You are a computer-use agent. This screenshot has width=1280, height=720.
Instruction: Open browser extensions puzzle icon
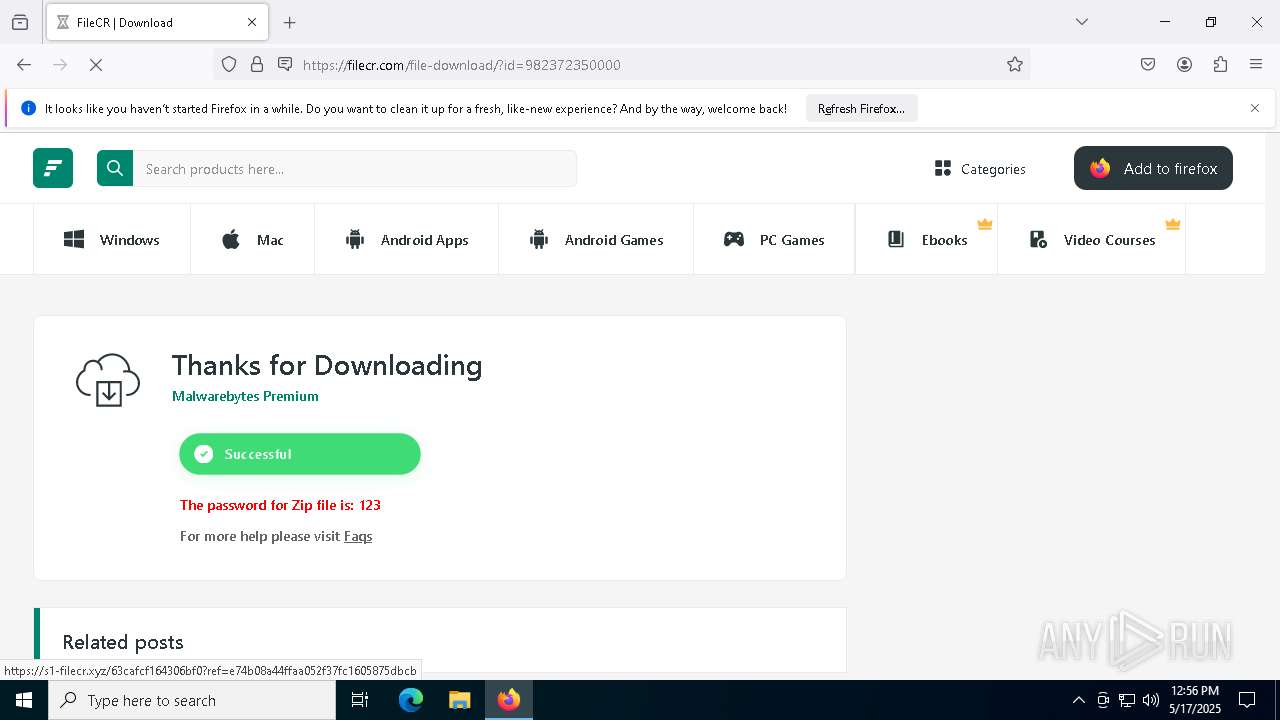[x=1220, y=65]
